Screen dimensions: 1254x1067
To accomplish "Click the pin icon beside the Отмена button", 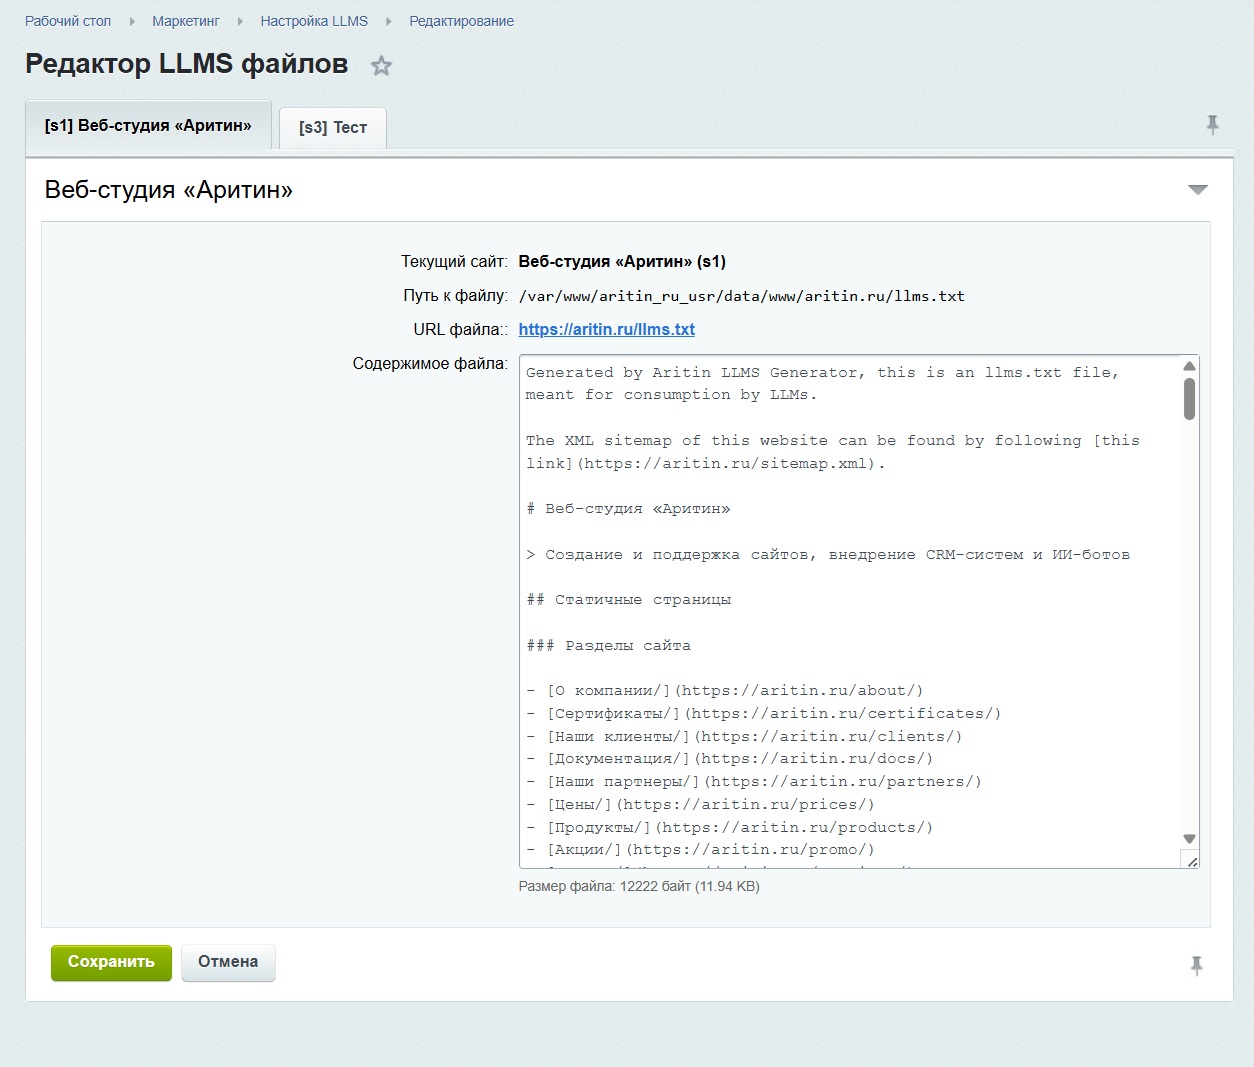I will pos(1196,965).
